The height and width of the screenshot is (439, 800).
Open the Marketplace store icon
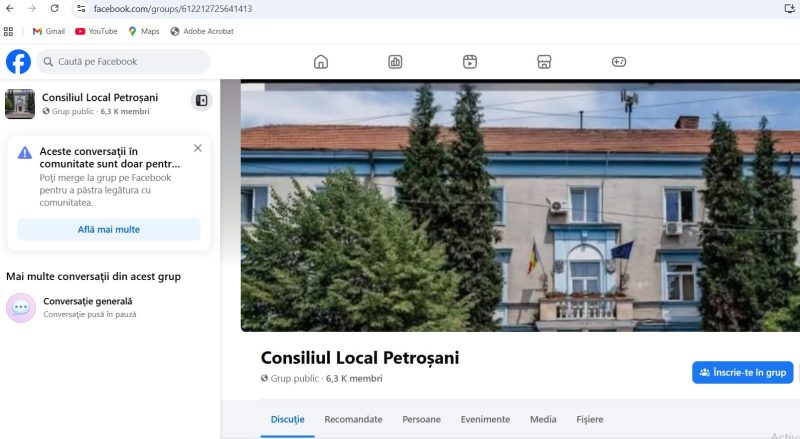[x=544, y=62]
